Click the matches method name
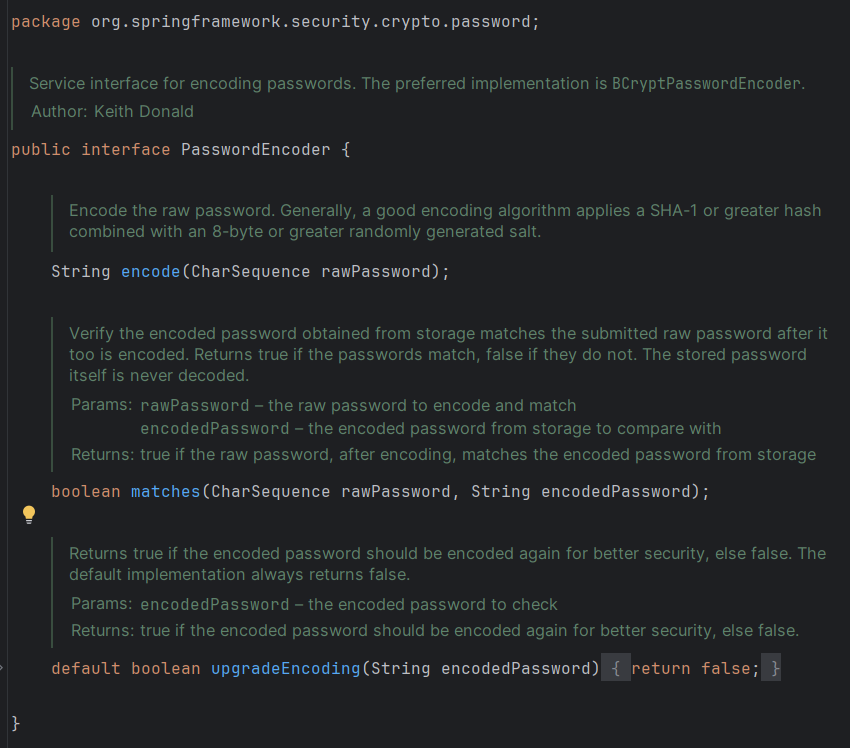This screenshot has width=850, height=748. point(165,492)
